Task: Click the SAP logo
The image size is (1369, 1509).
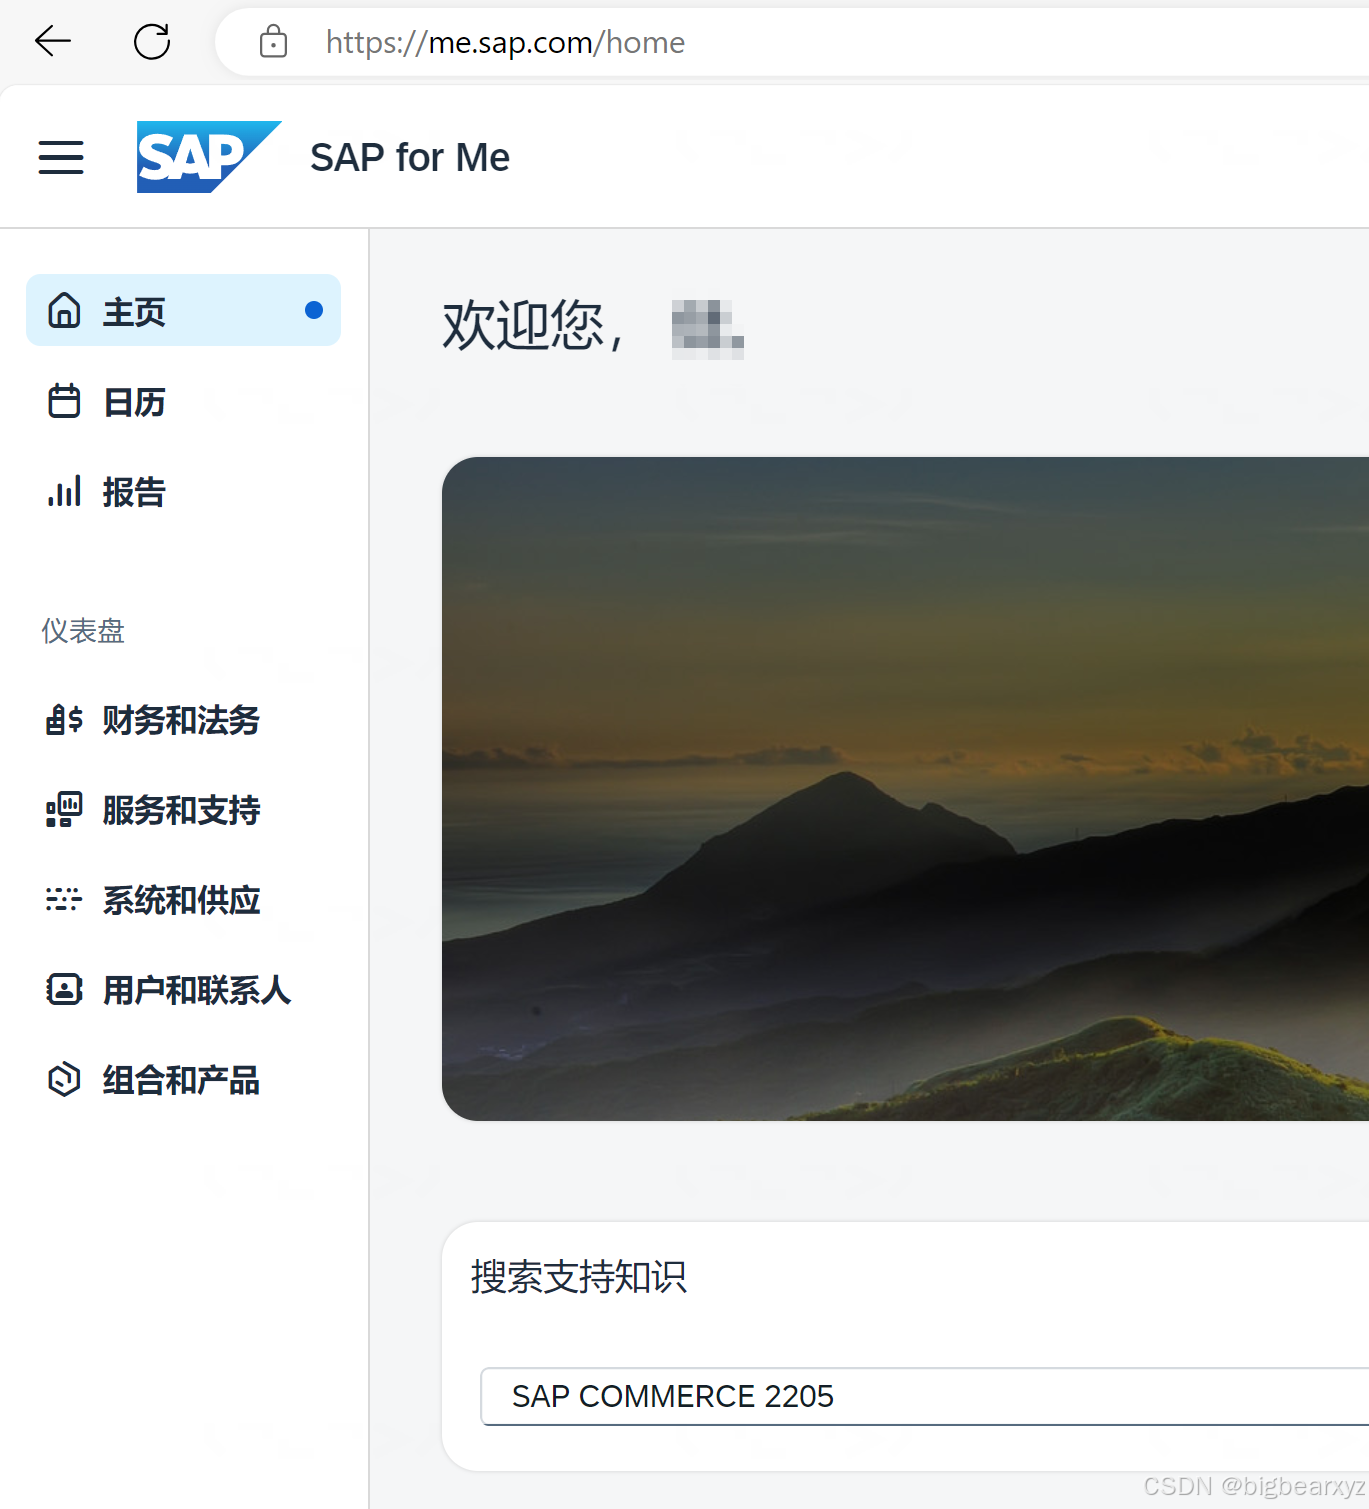Action: coord(209,157)
